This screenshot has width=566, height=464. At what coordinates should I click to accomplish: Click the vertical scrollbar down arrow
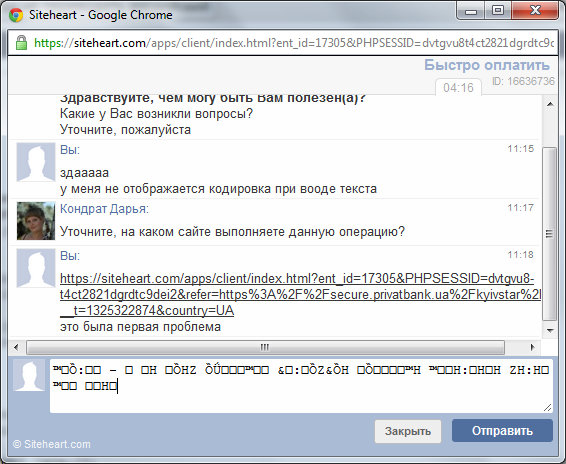point(550,330)
